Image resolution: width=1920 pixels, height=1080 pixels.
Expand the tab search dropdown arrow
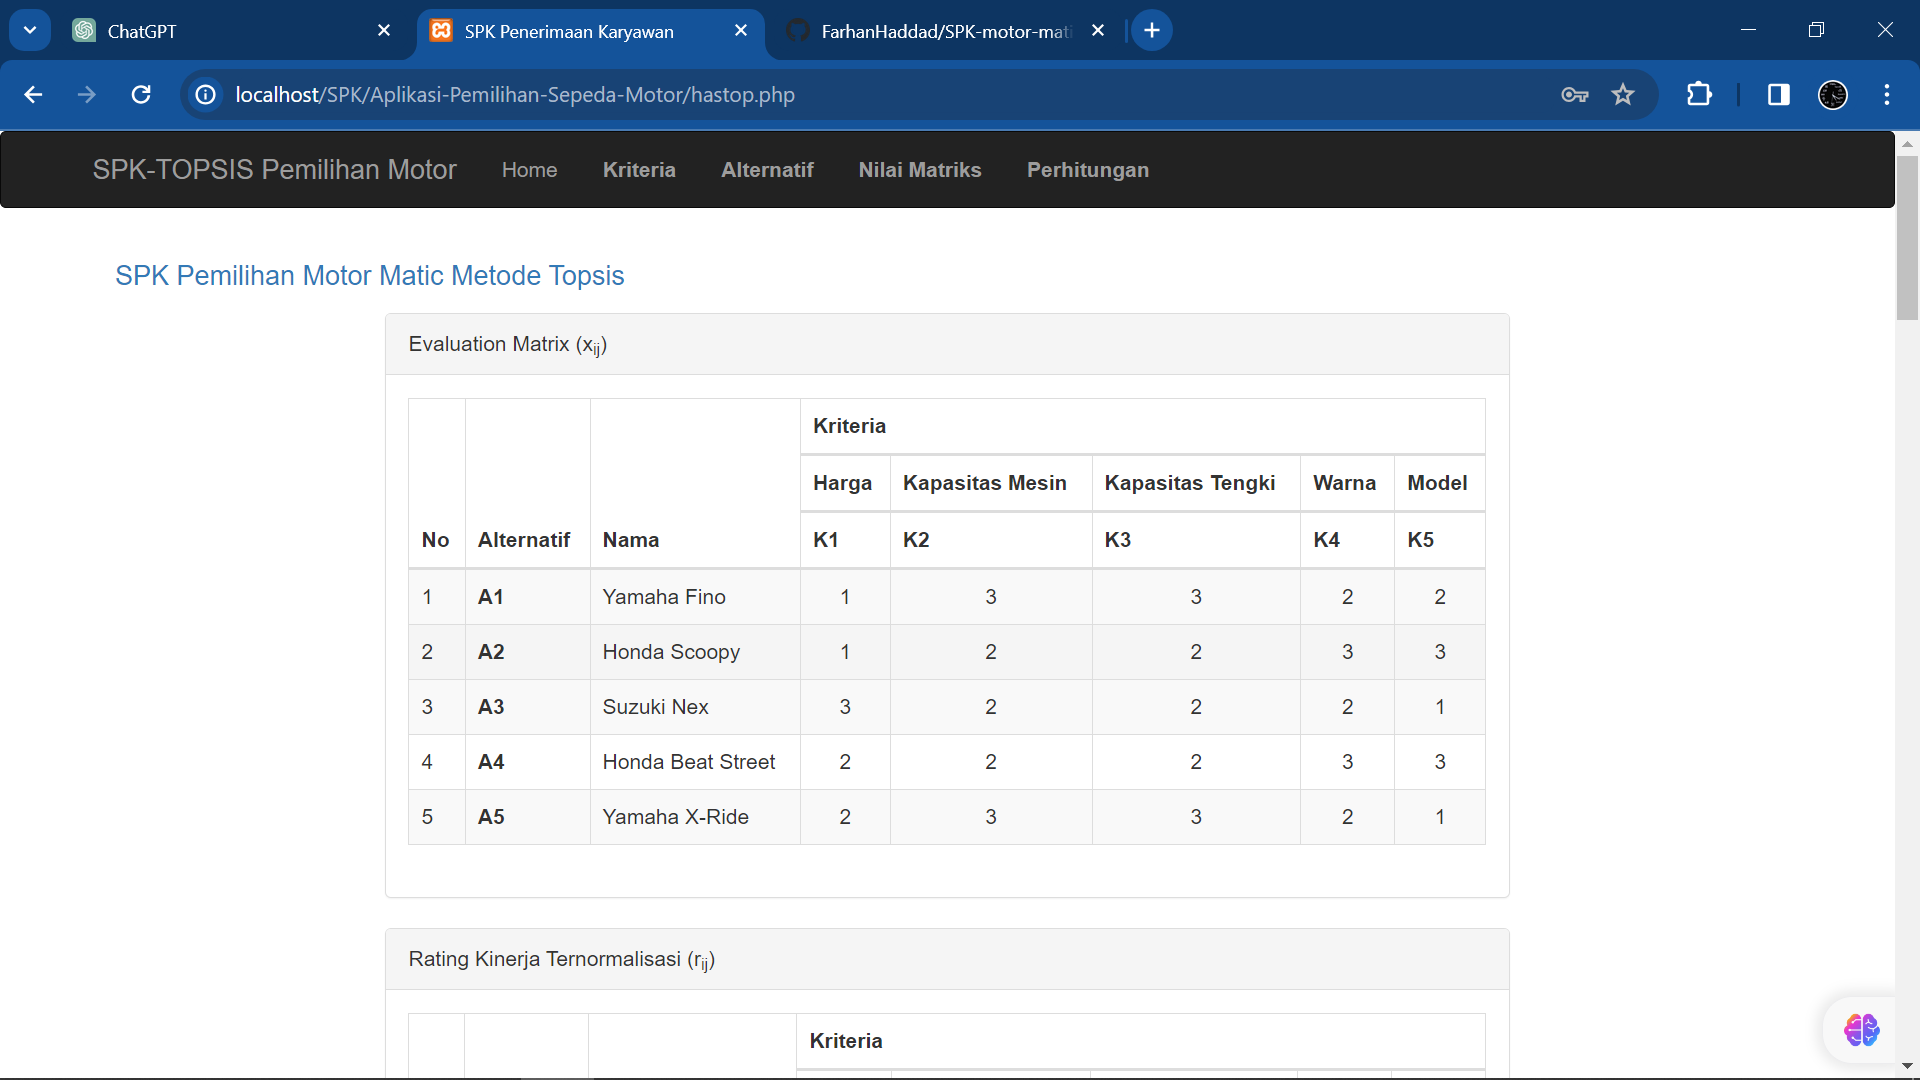click(x=30, y=30)
